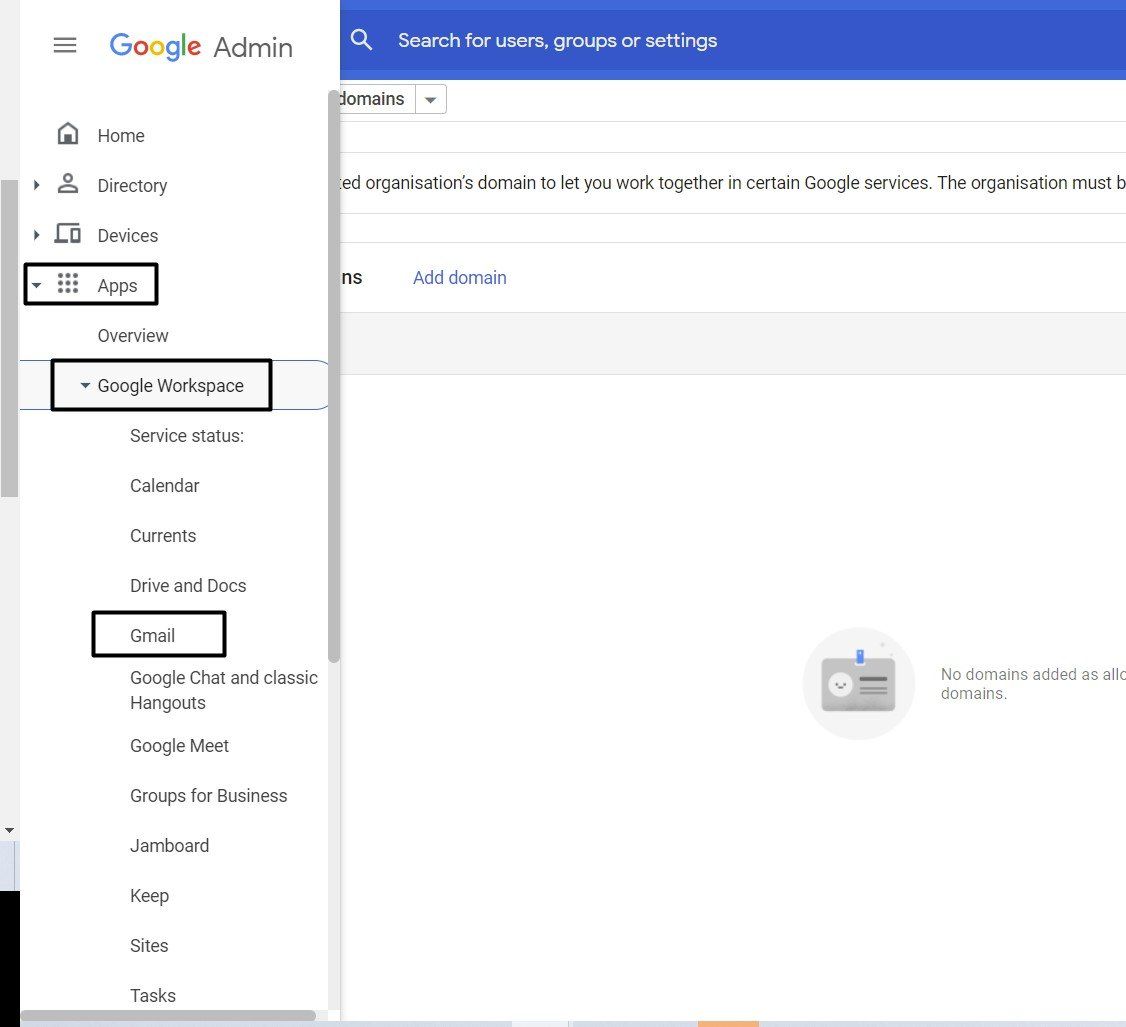Select the Home icon in sidebar

click(x=67, y=133)
